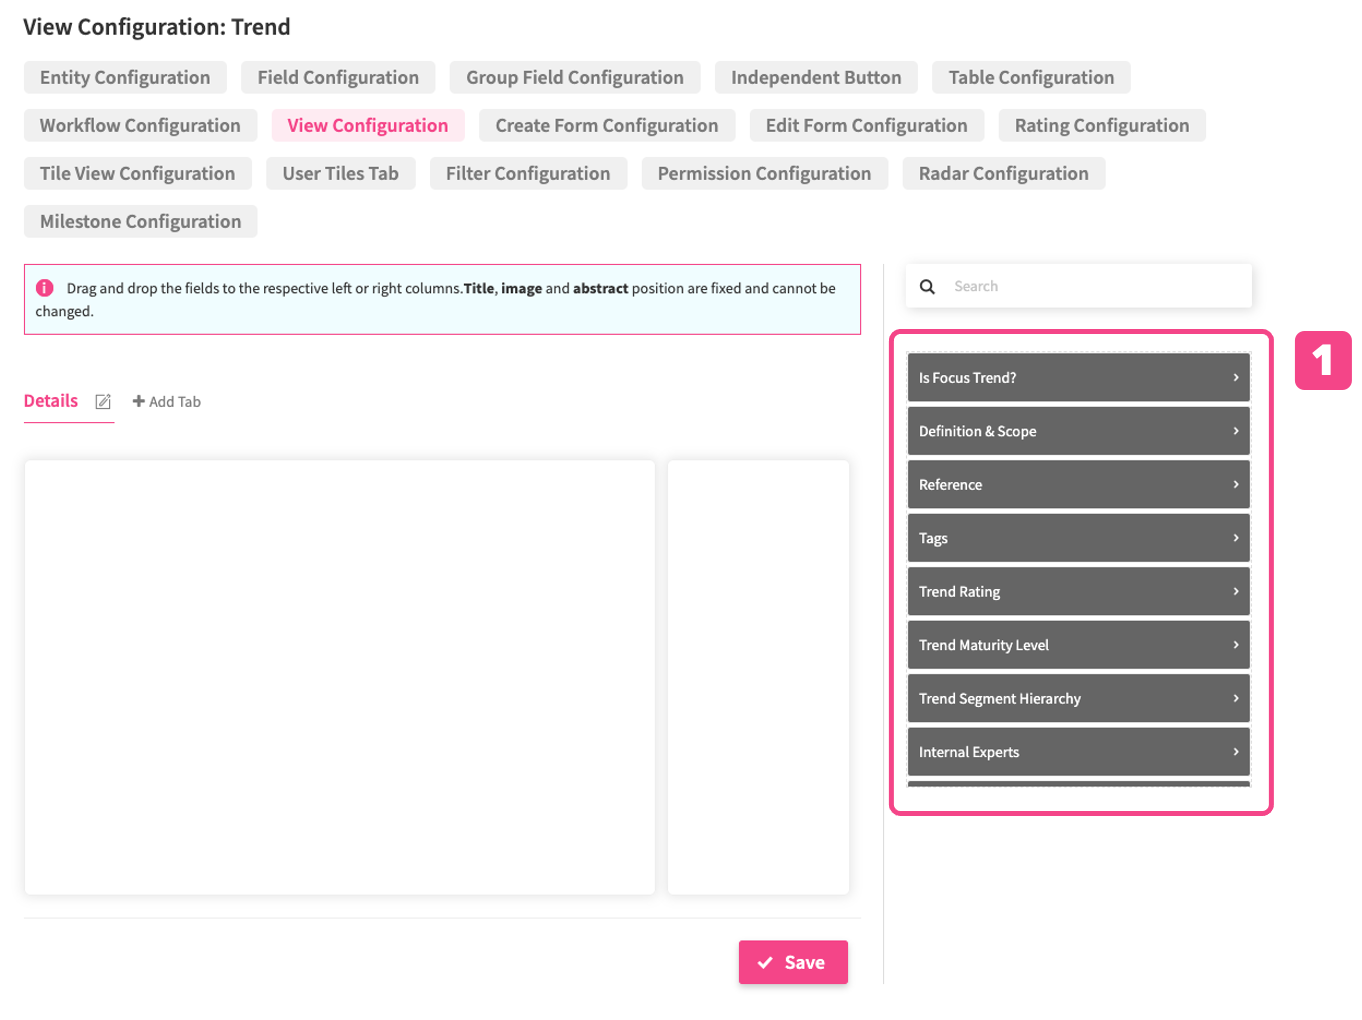Expand the Definition & Scope chevron
The width and height of the screenshot is (1362, 1020).
click(1235, 431)
